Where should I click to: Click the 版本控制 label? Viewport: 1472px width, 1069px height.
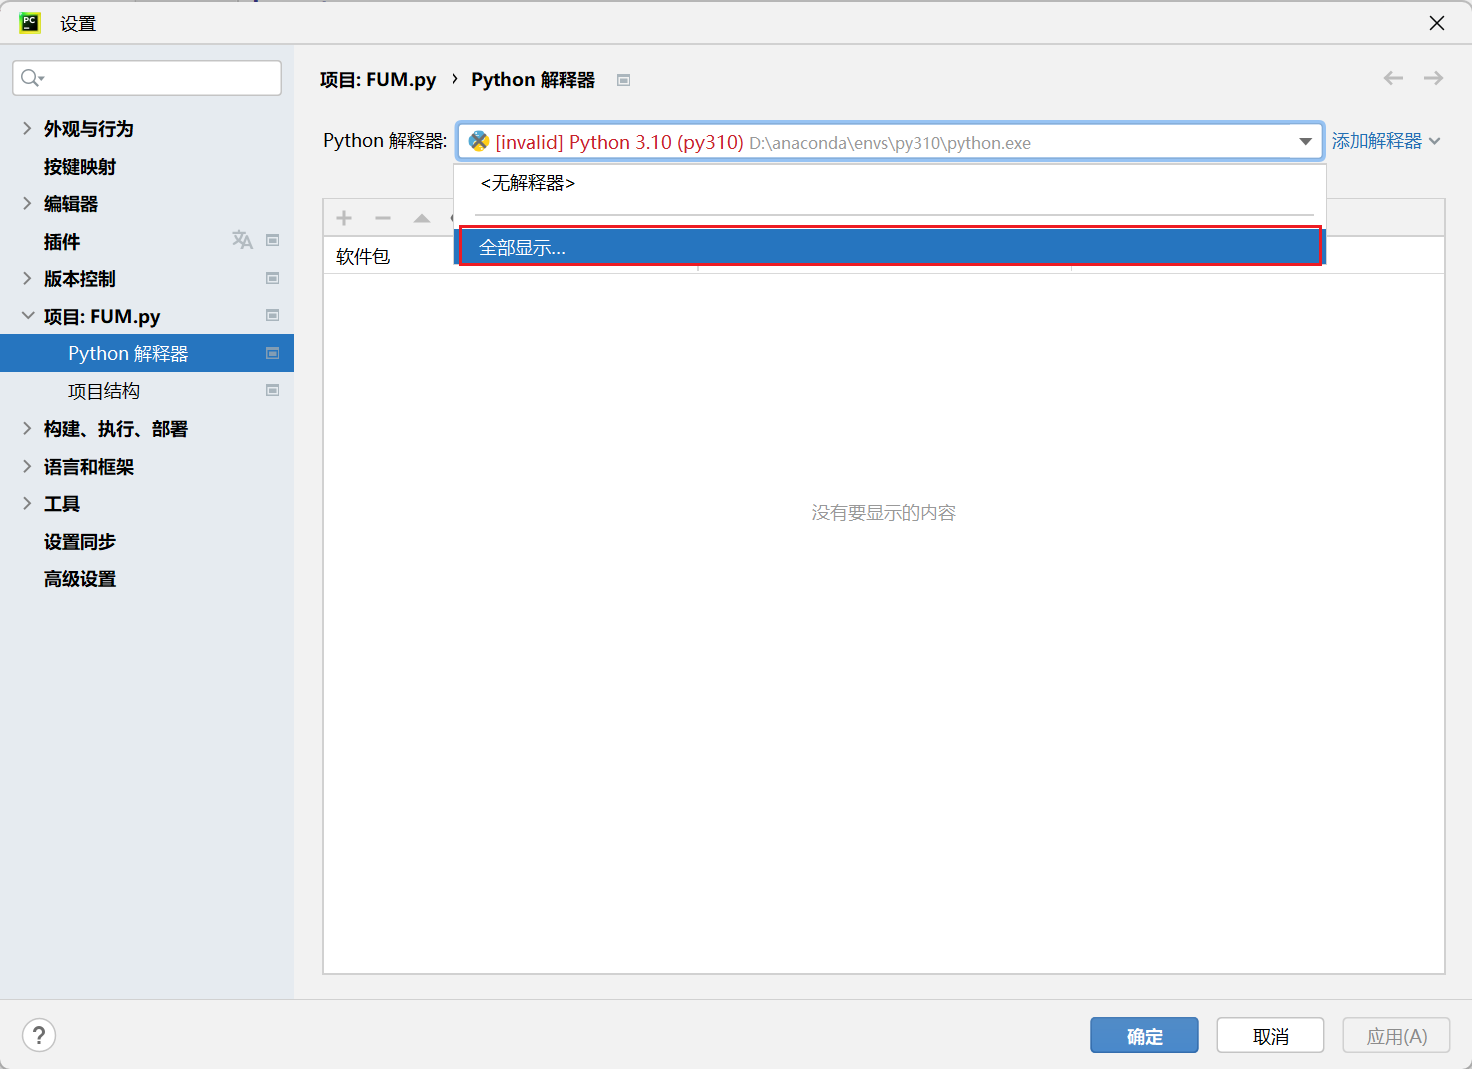coord(80,278)
